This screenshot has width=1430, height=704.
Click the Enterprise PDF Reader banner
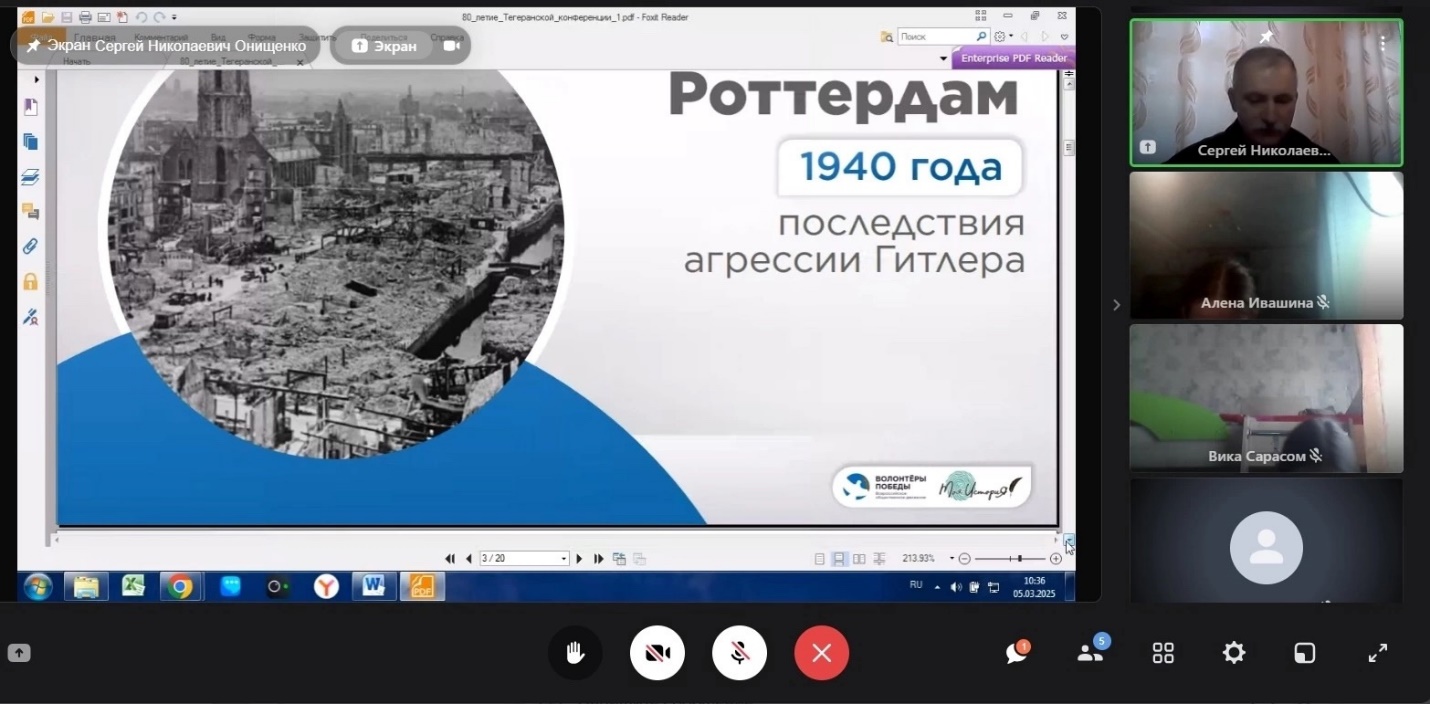pyautogui.click(x=1013, y=58)
